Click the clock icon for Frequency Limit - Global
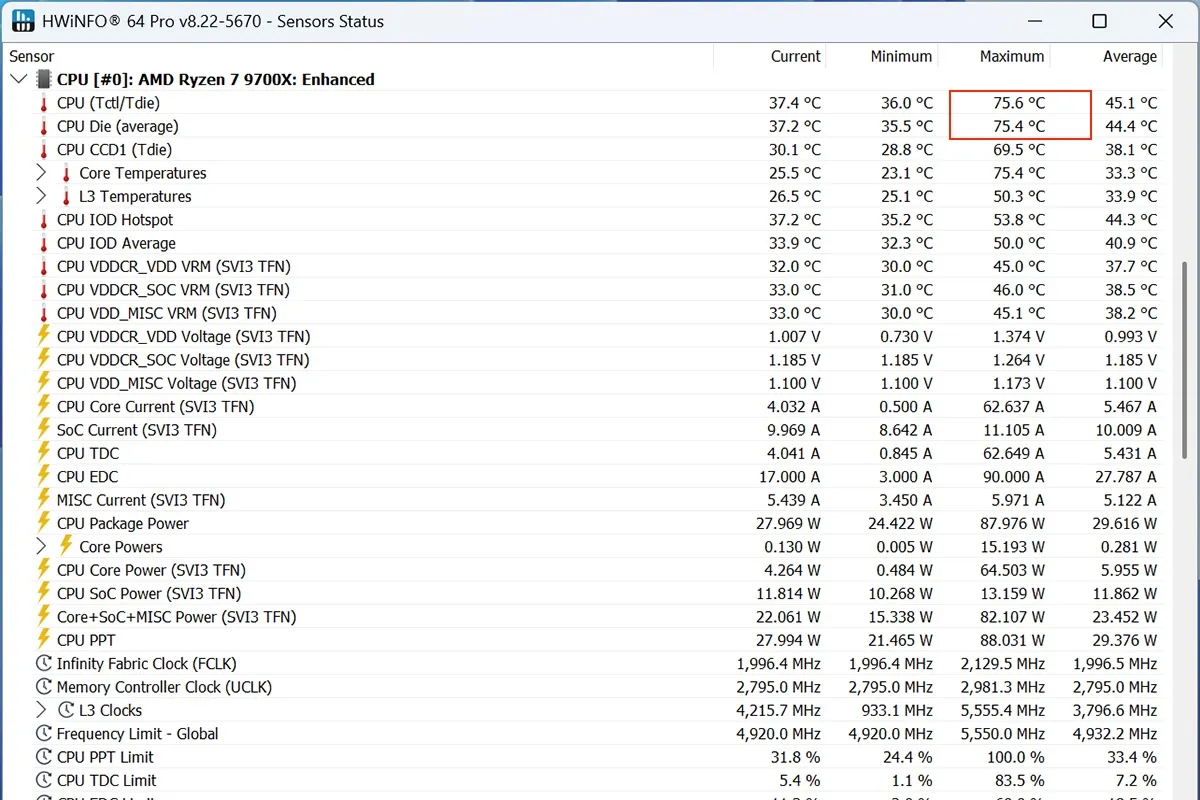The width and height of the screenshot is (1200, 800). 43,733
